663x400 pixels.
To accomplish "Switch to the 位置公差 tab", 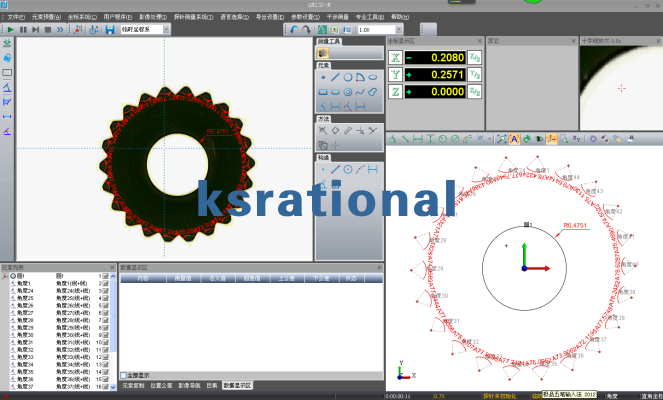I will click(x=161, y=385).
